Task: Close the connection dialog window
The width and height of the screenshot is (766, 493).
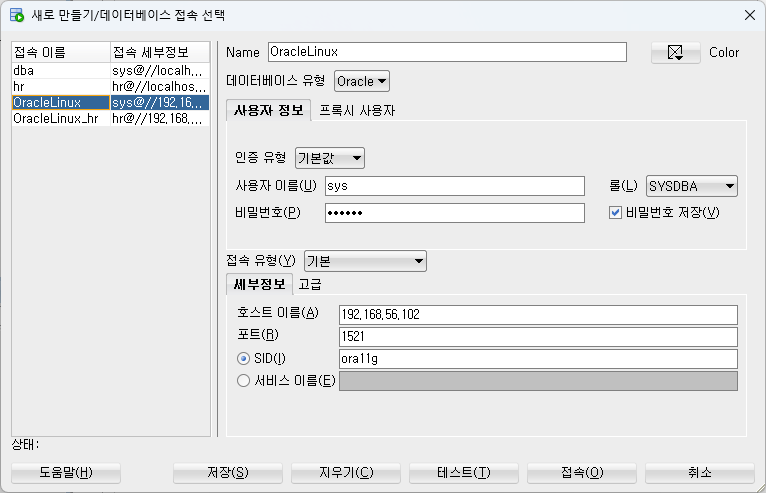Action: click(750, 15)
